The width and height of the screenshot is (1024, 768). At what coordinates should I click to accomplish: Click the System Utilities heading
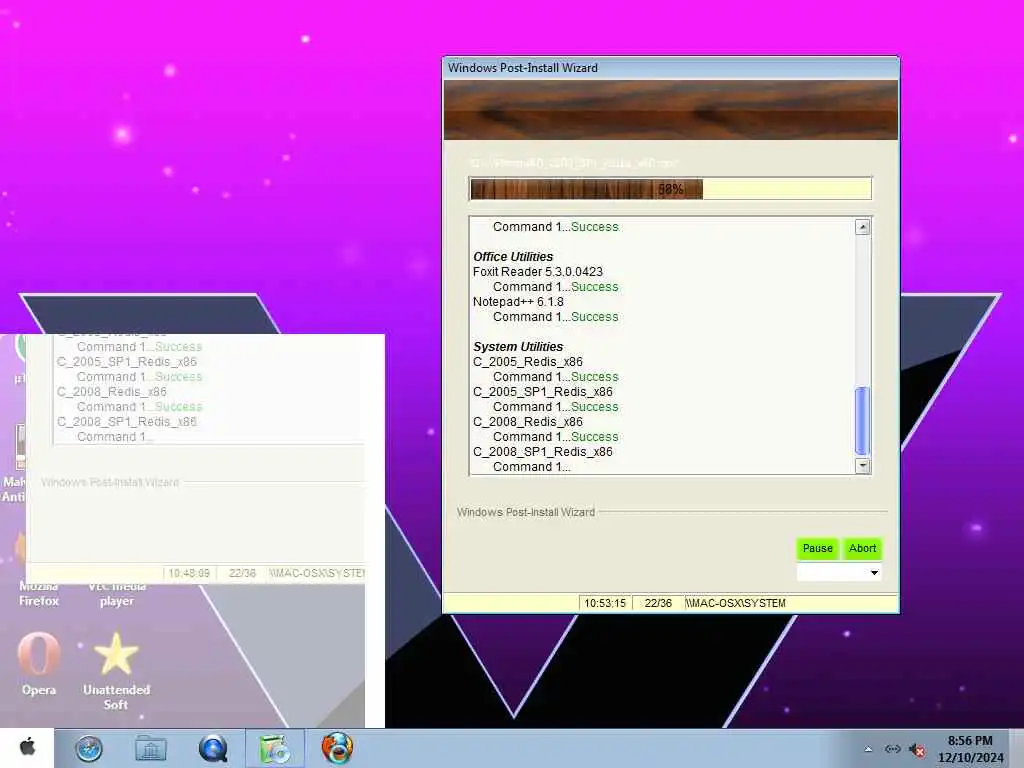click(x=518, y=347)
